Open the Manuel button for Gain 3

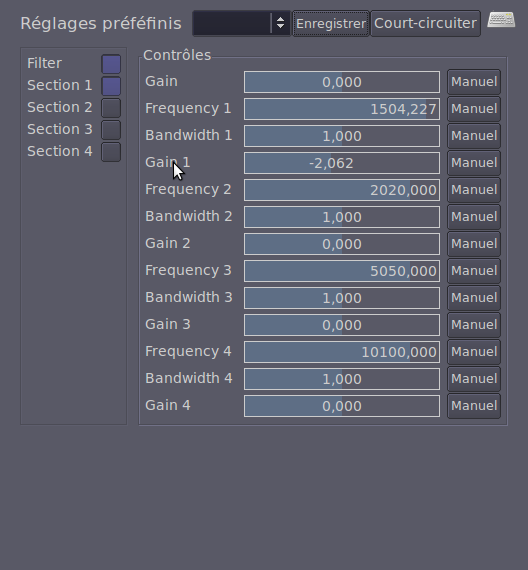474,325
